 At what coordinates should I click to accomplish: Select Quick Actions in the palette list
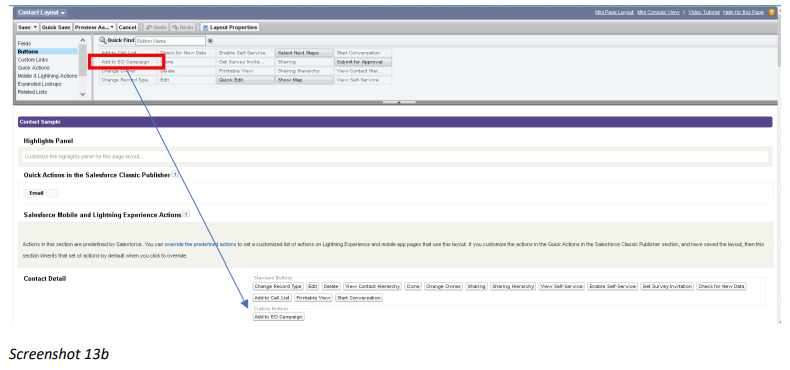coord(33,68)
